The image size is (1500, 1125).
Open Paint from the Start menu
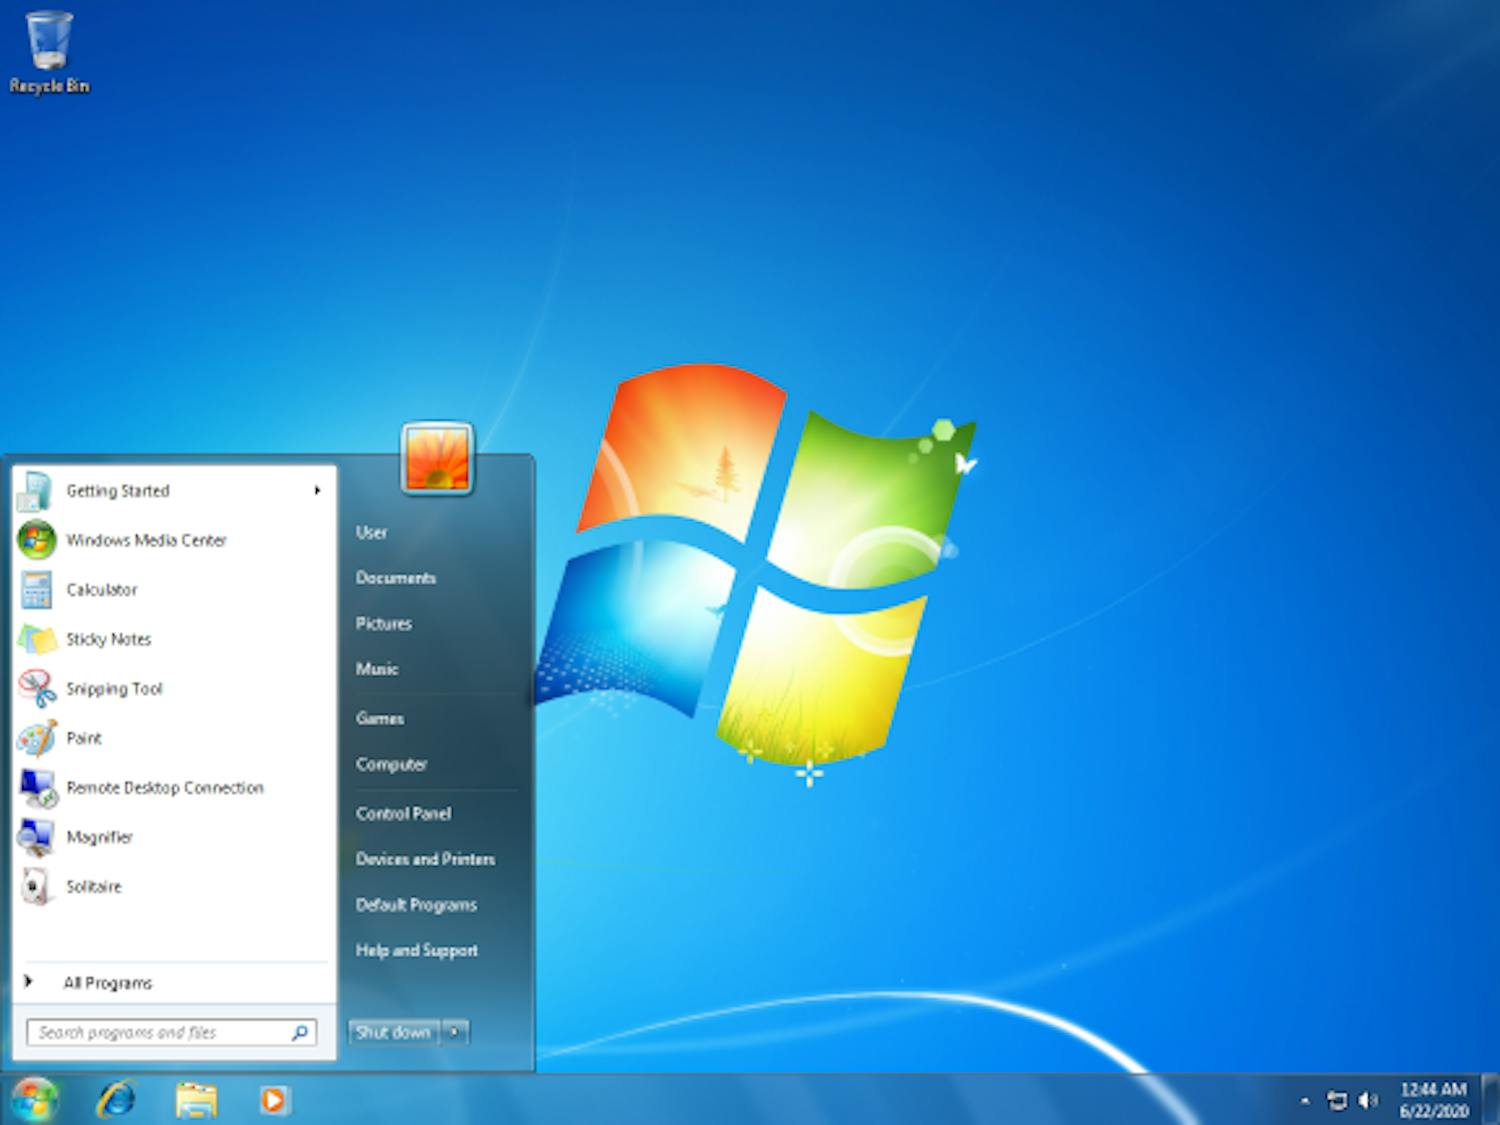[84, 738]
